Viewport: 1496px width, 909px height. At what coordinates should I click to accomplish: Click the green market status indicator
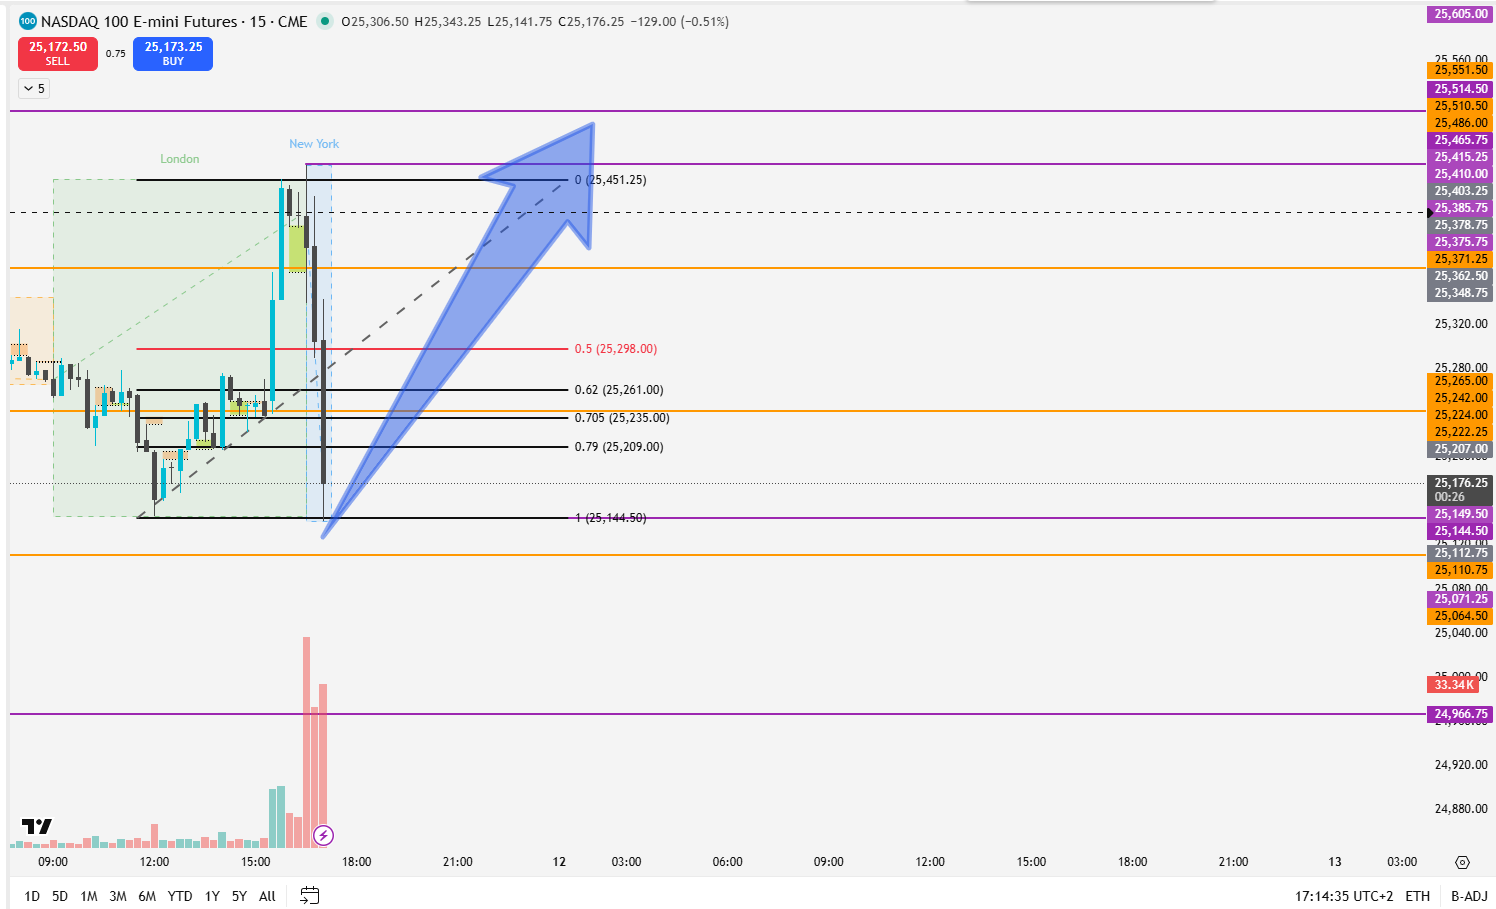pyautogui.click(x=324, y=21)
